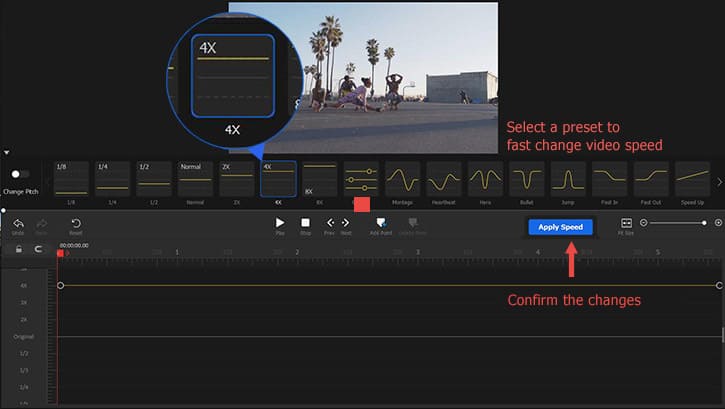Click the Fit Size icon

(626, 223)
